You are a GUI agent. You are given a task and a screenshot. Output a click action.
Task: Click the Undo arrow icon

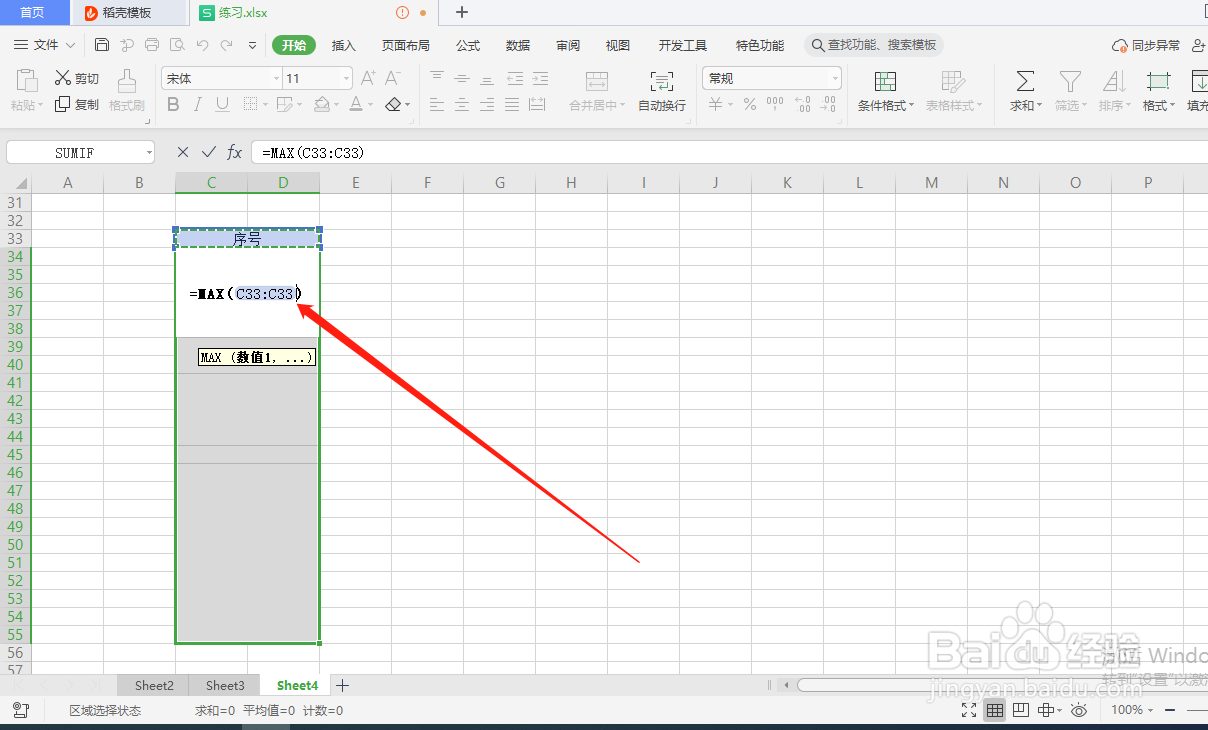click(203, 45)
